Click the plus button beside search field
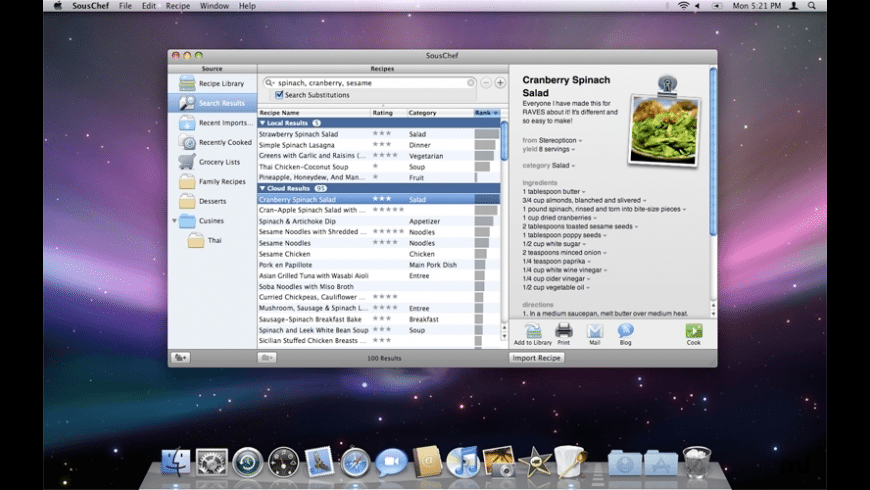Screen dimensions: 870x490 point(500,83)
